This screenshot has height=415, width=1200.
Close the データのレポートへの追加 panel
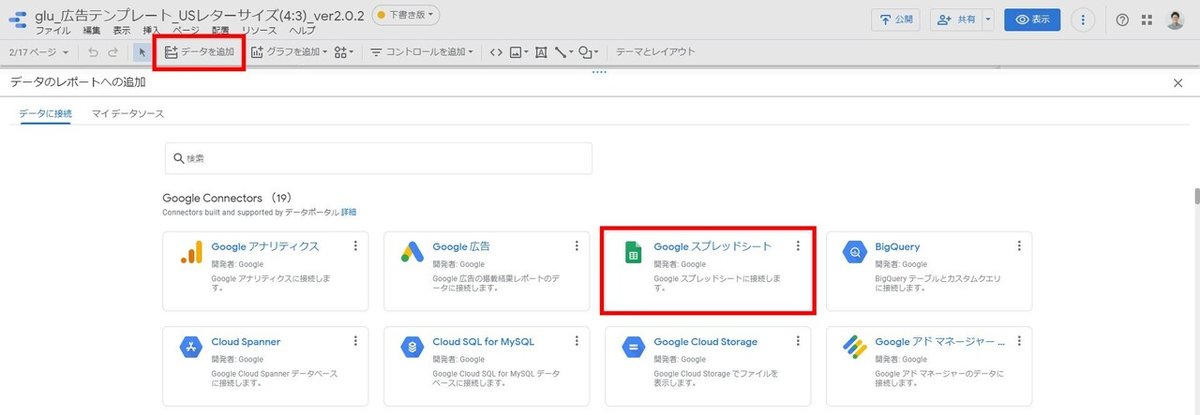click(1178, 83)
